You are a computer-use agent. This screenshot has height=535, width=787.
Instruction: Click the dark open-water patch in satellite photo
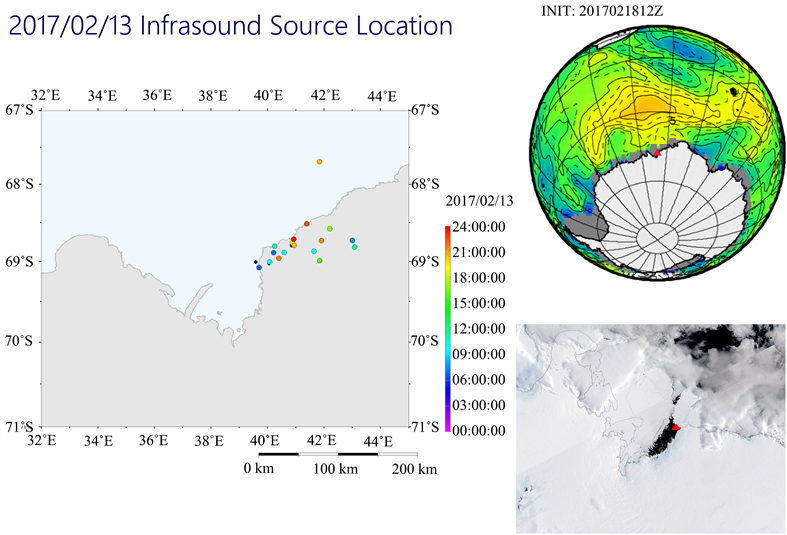click(660, 438)
